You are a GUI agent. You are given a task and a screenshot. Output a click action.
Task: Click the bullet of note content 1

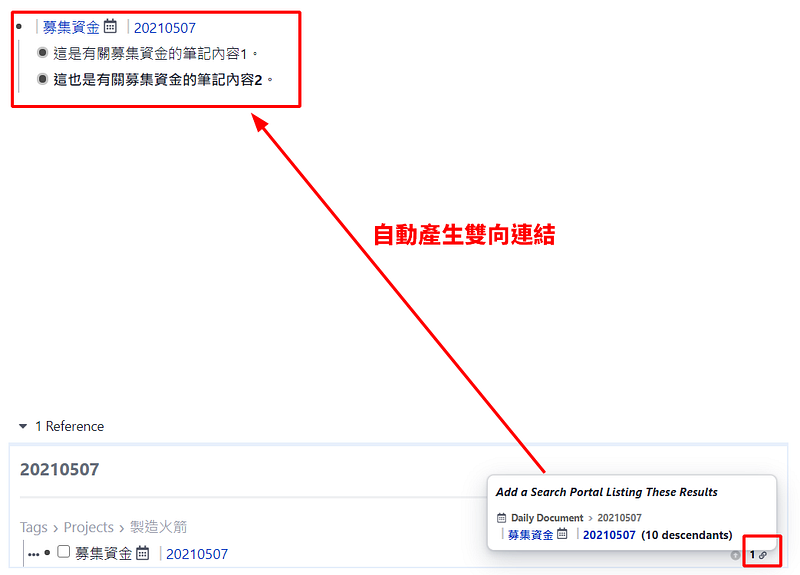tap(42, 53)
